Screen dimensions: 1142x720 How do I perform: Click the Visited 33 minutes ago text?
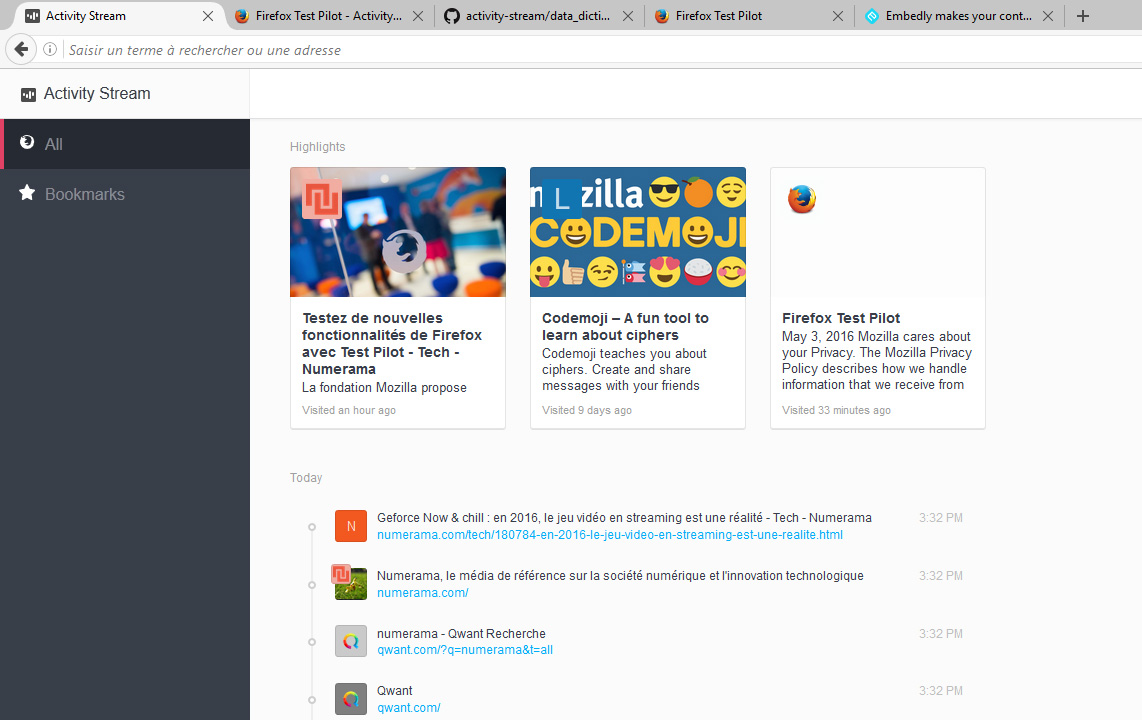(x=836, y=411)
